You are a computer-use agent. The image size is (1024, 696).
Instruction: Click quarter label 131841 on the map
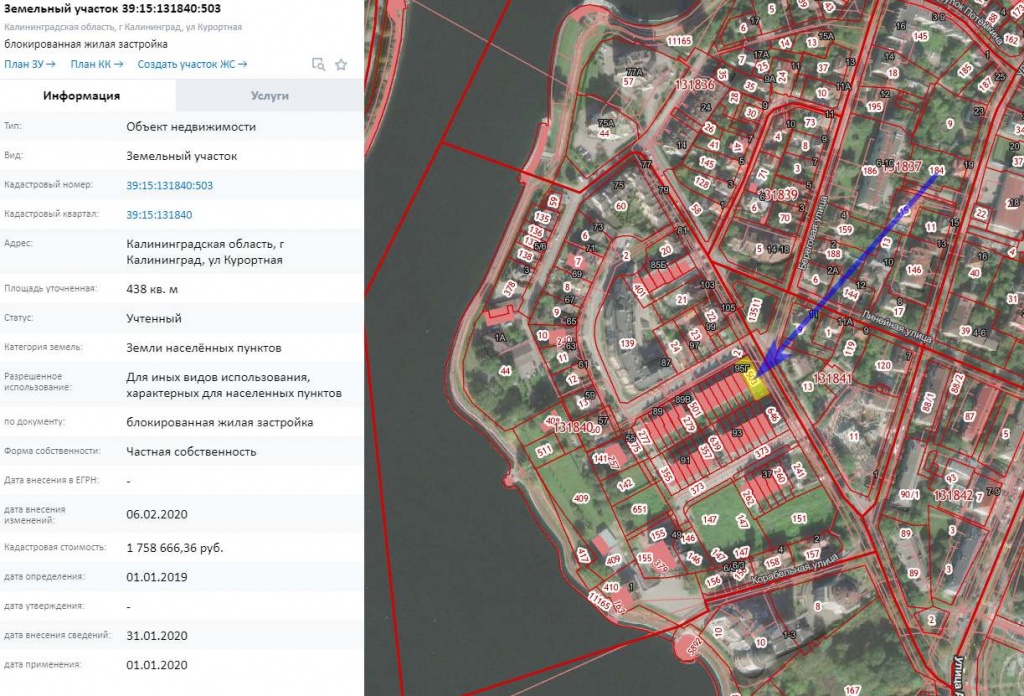tap(832, 378)
